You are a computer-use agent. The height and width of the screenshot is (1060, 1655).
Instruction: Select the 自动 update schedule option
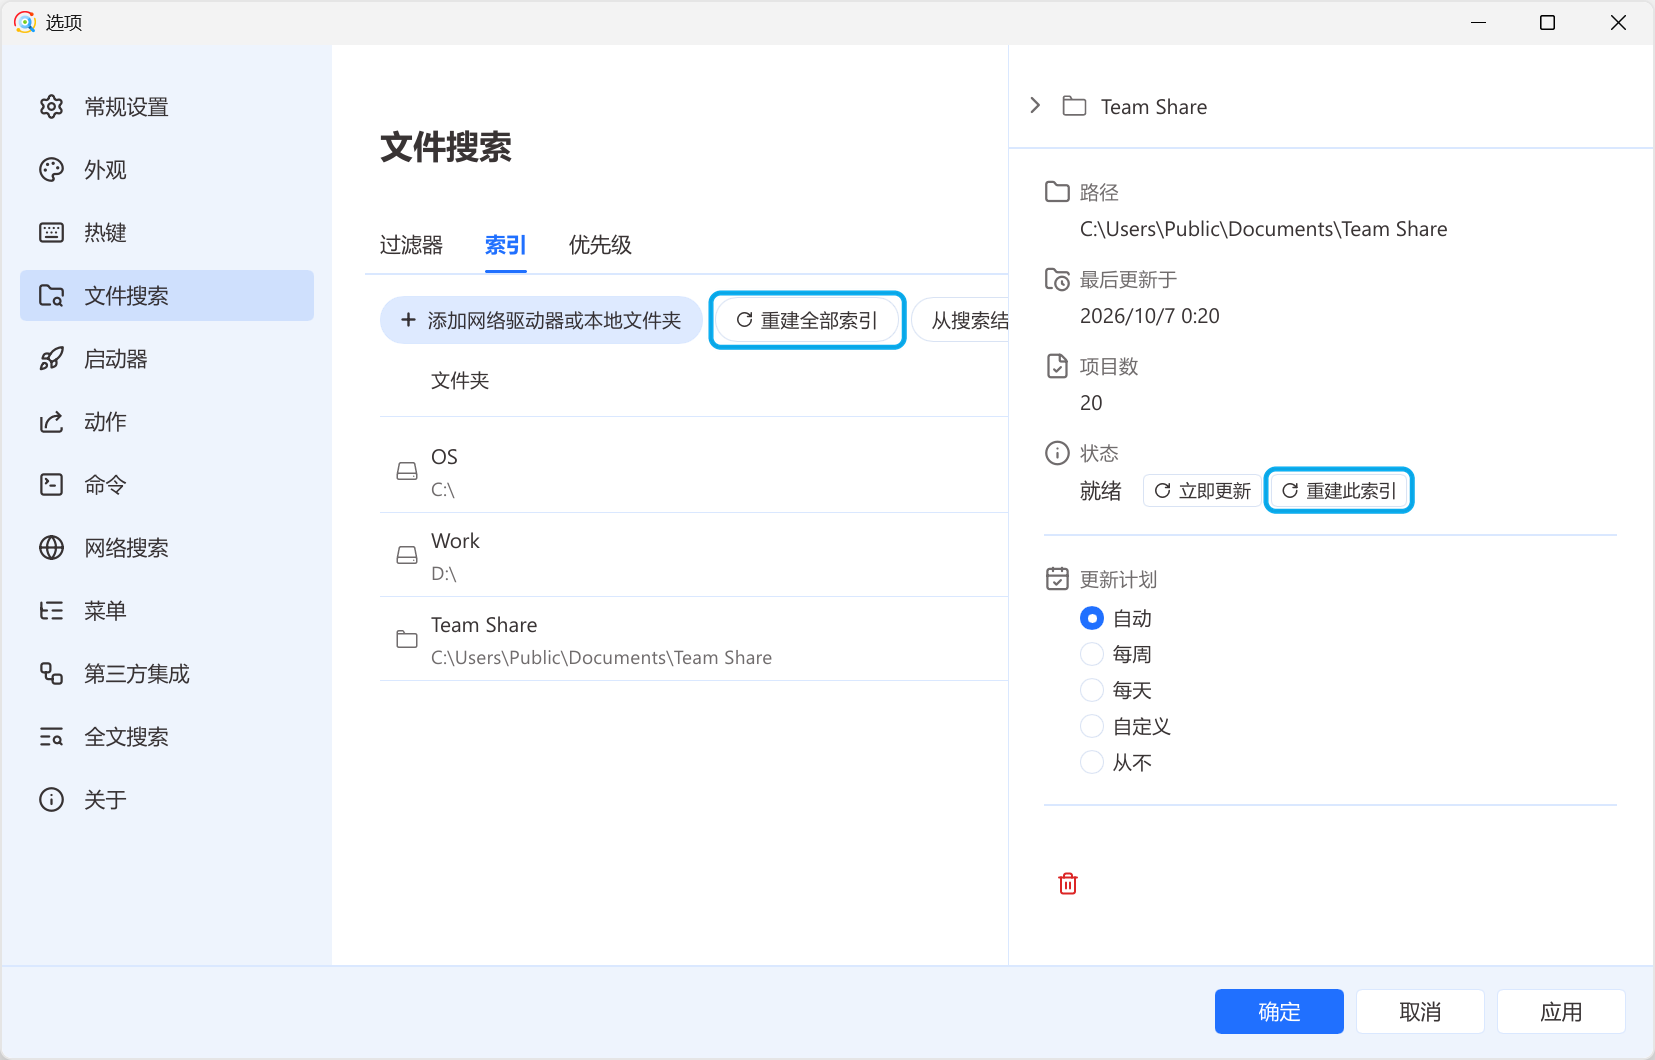click(x=1092, y=619)
